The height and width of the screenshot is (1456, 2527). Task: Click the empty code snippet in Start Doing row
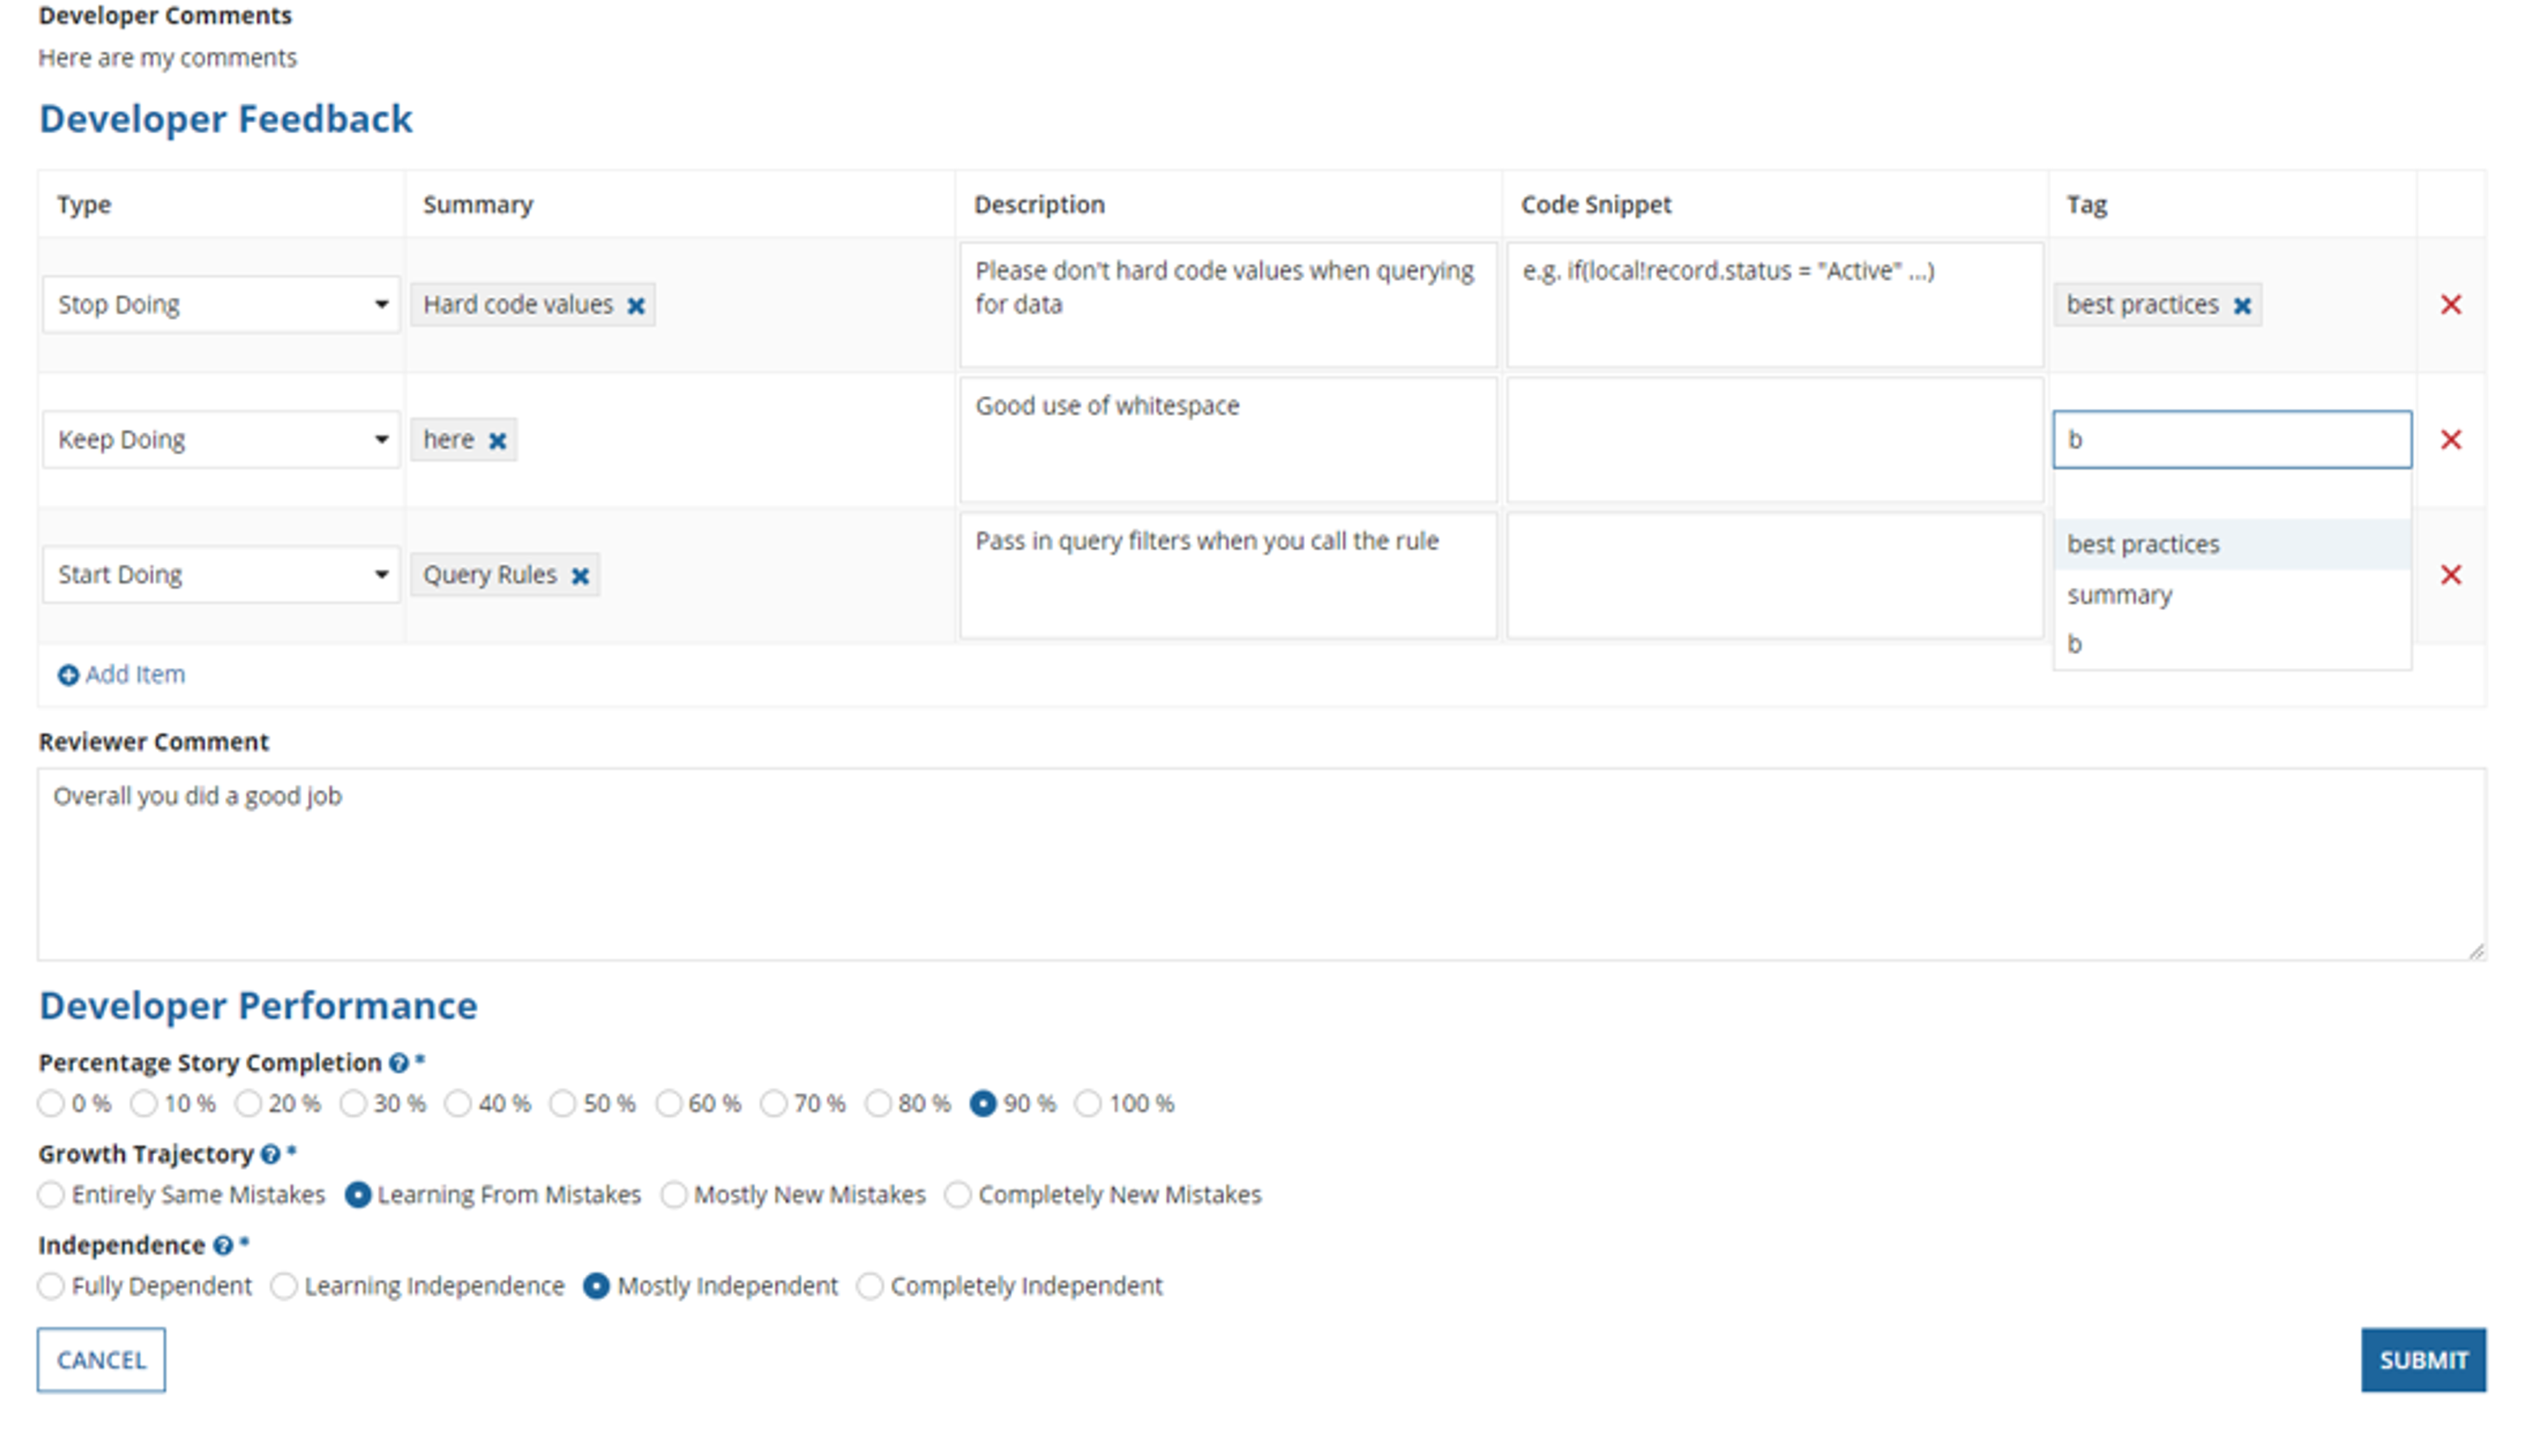click(1774, 574)
